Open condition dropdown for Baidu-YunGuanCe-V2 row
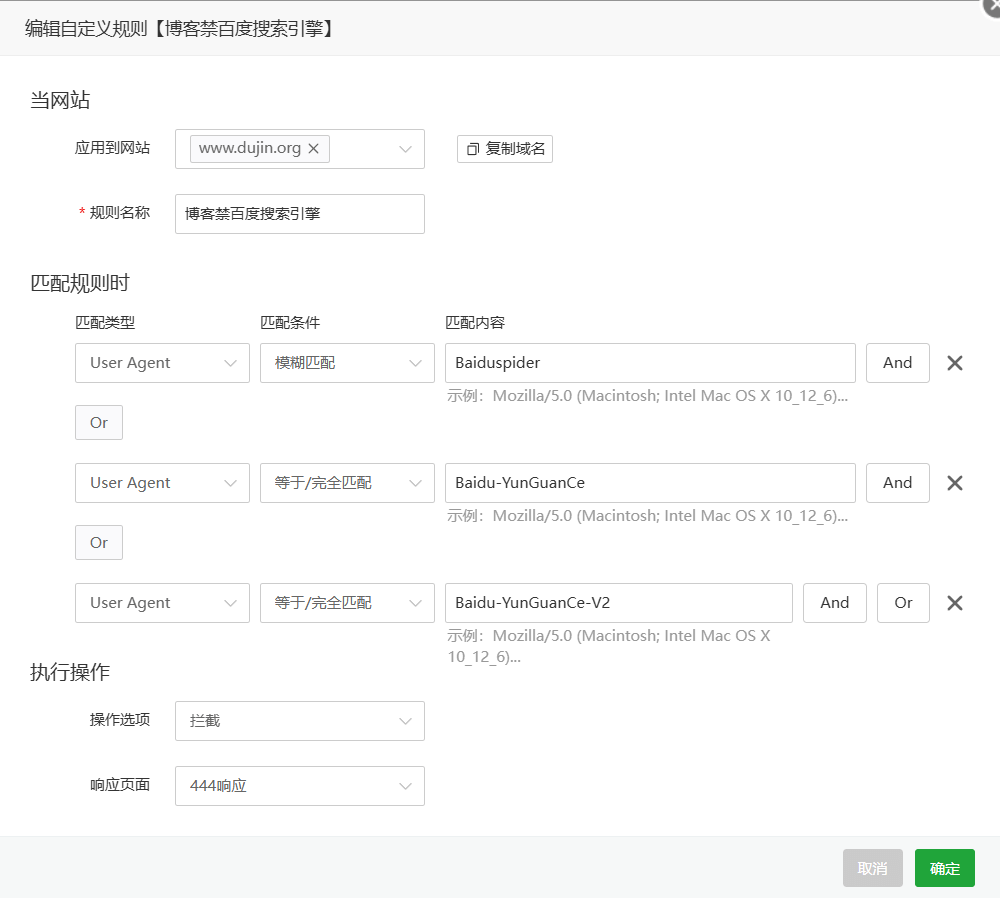This screenshot has height=898, width=1000. pos(347,603)
